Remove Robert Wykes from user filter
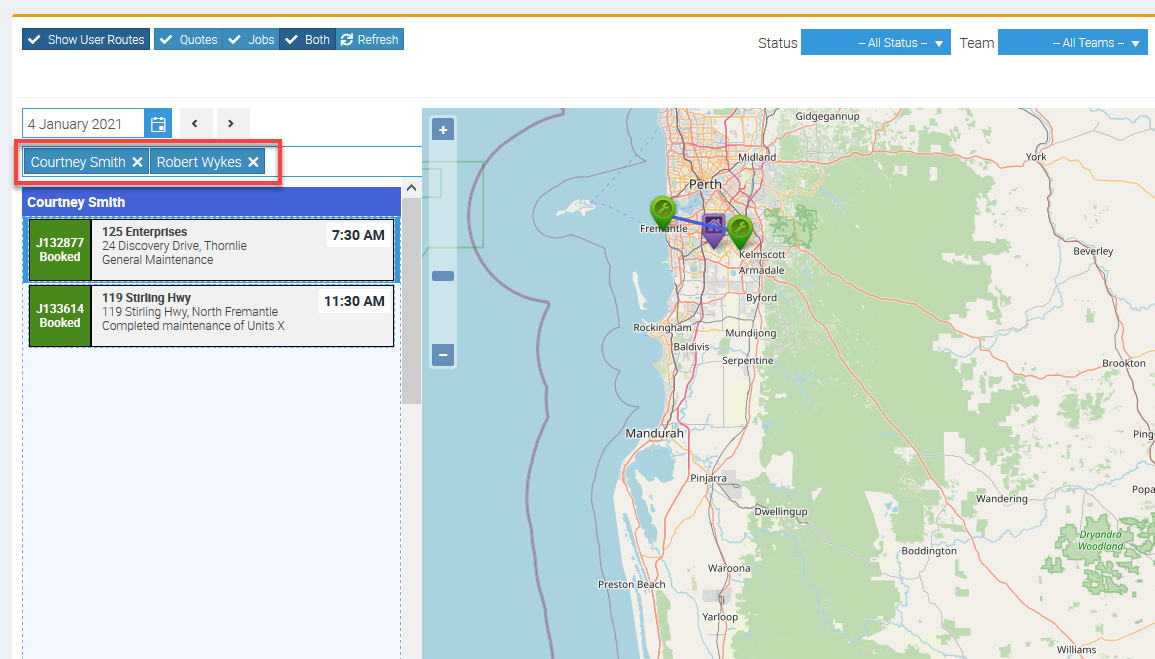The height and width of the screenshot is (659, 1155). (254, 162)
